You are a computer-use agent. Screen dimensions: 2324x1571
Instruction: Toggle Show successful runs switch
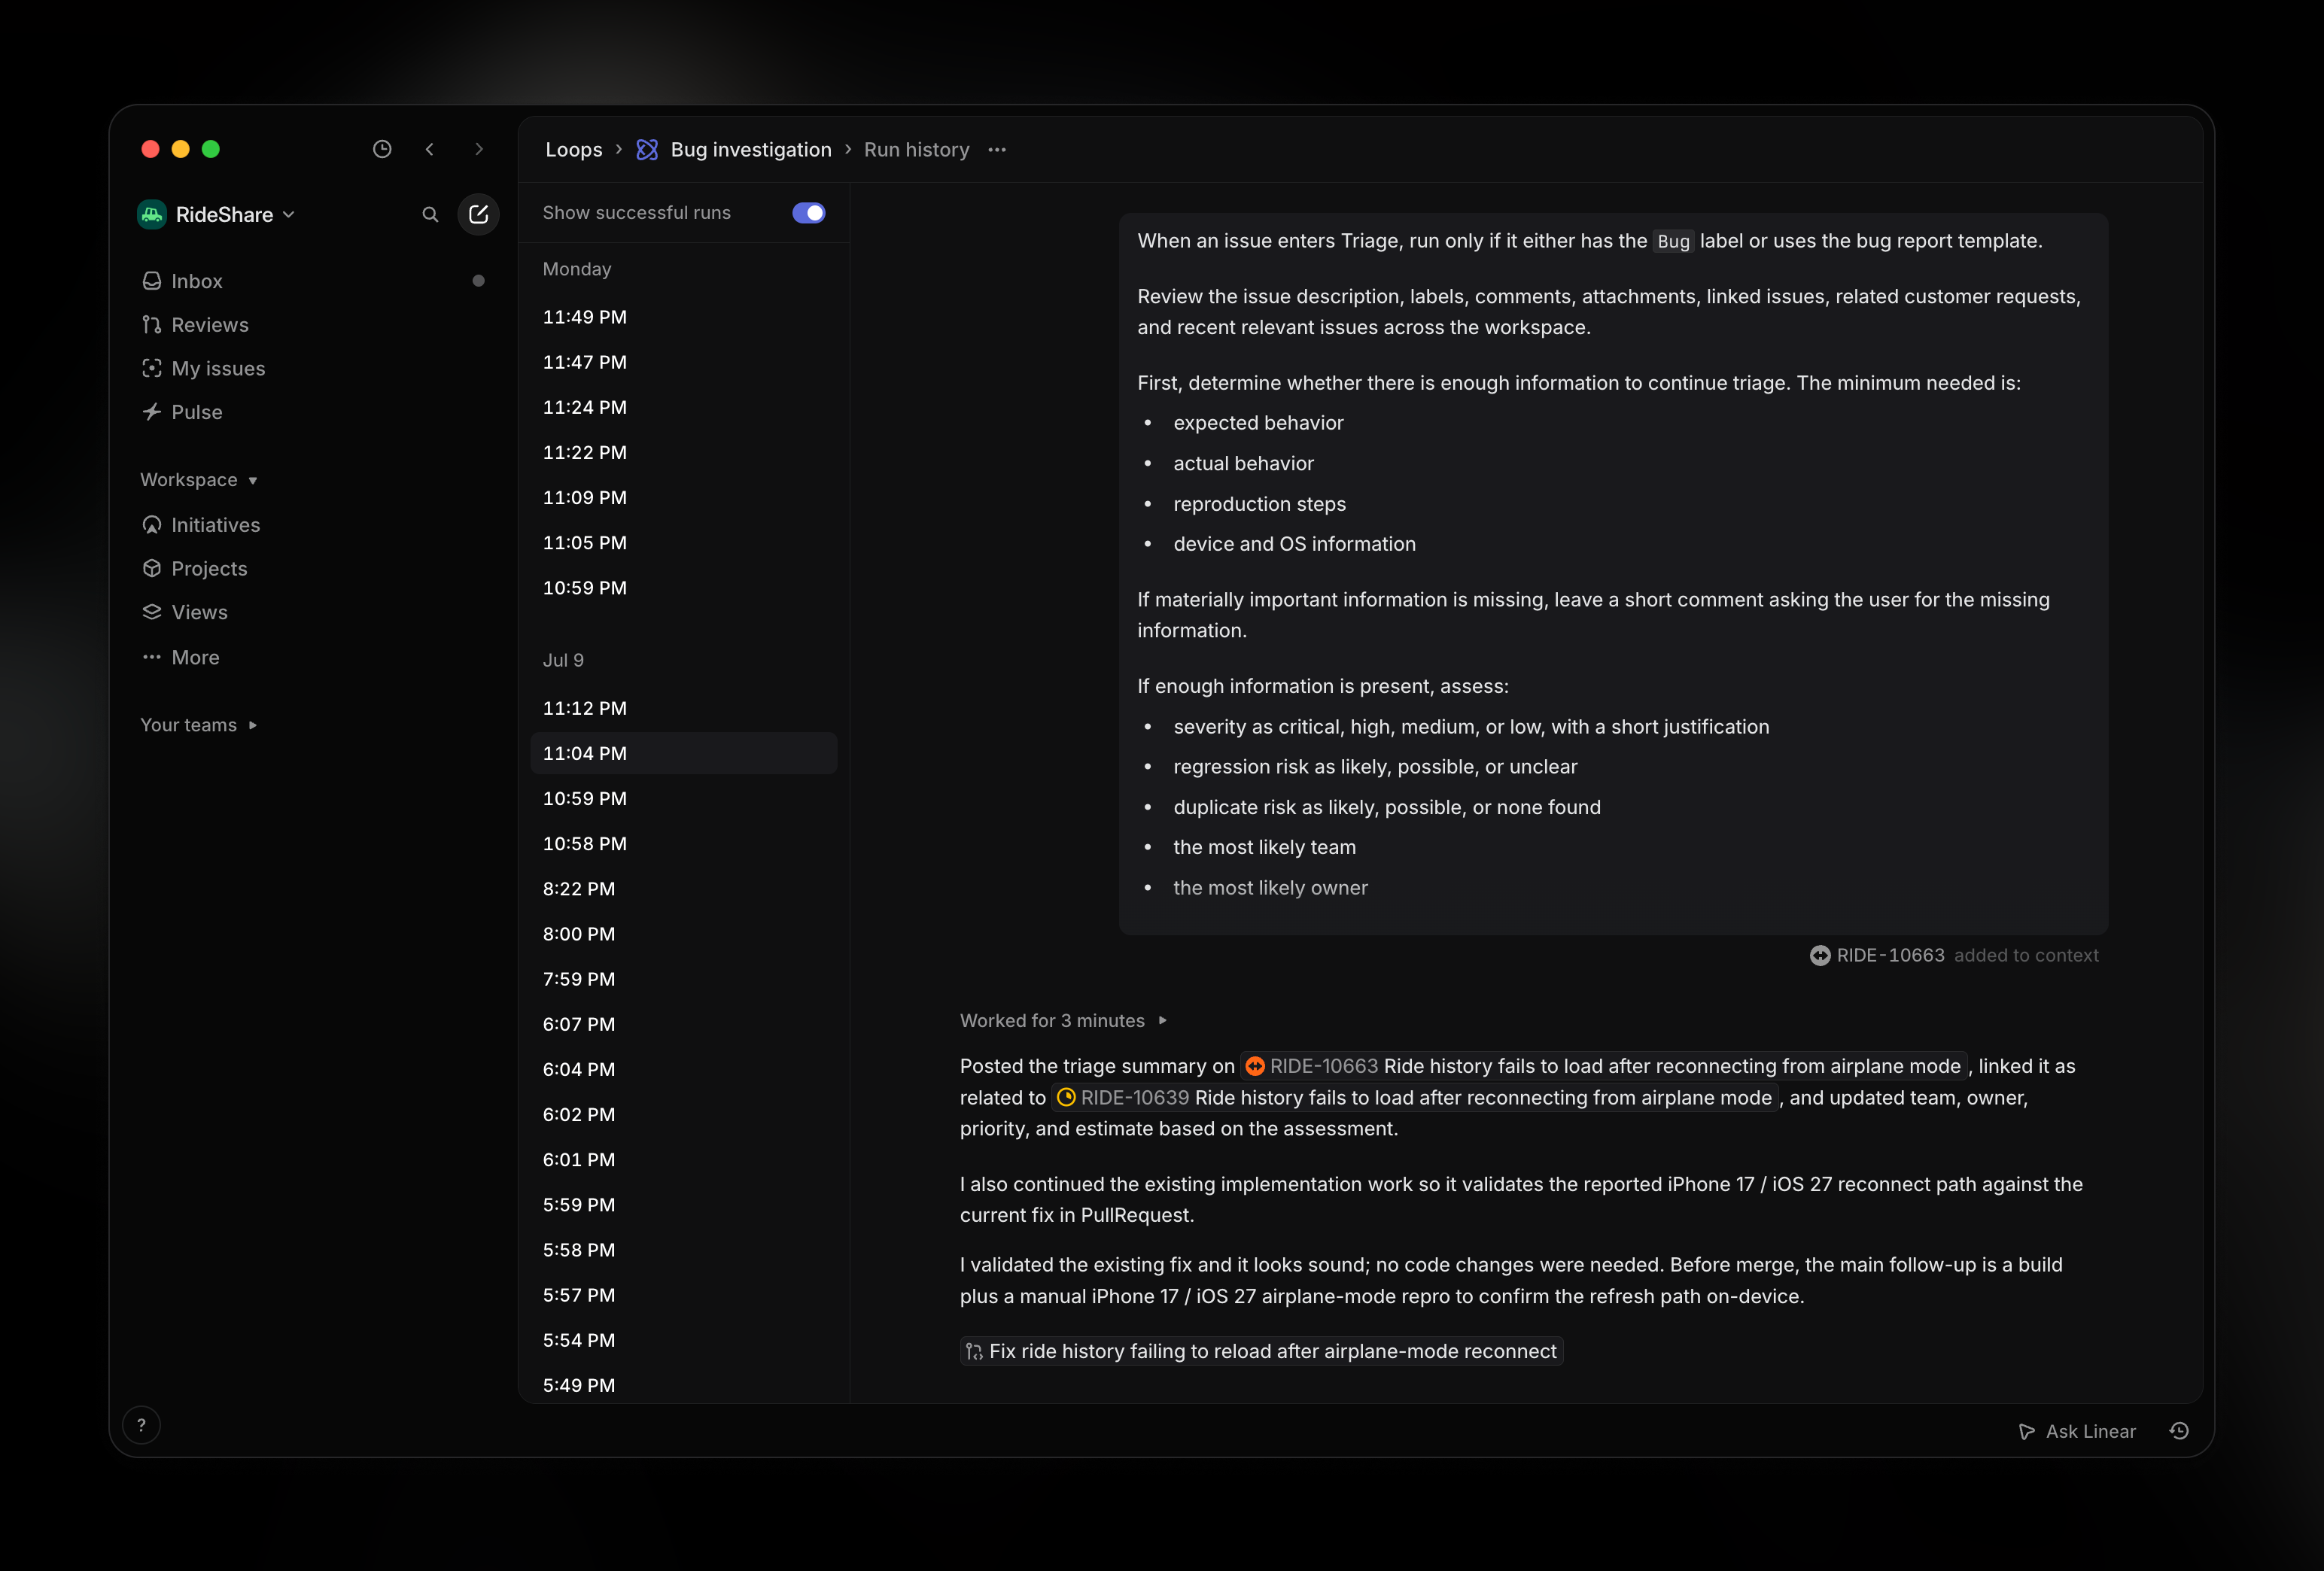tap(808, 213)
